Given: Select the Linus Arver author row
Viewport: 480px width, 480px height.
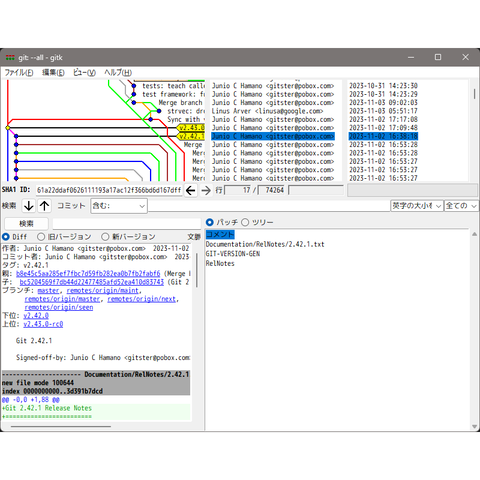Looking at the screenshot, I should coord(267,111).
